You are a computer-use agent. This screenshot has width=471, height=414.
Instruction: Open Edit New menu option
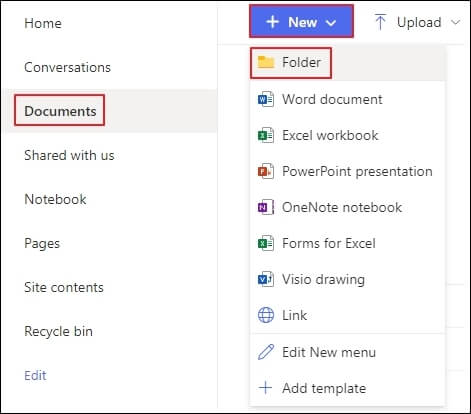point(347,352)
